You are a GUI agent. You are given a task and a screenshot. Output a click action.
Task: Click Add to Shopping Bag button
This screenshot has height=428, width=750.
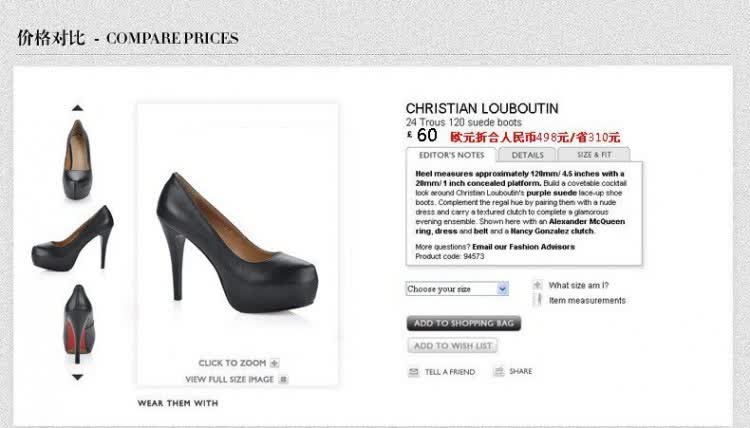463,323
